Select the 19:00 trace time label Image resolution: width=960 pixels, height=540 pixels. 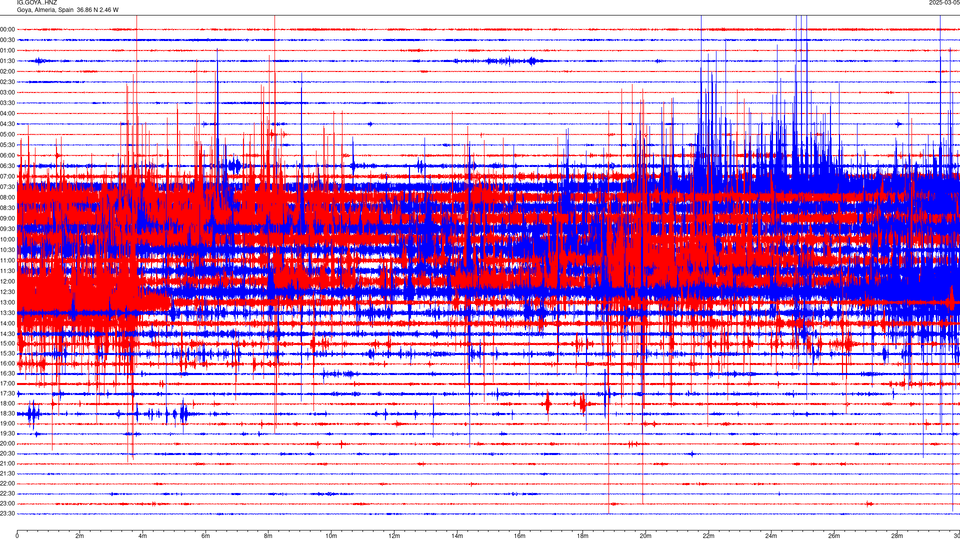click(x=8, y=423)
